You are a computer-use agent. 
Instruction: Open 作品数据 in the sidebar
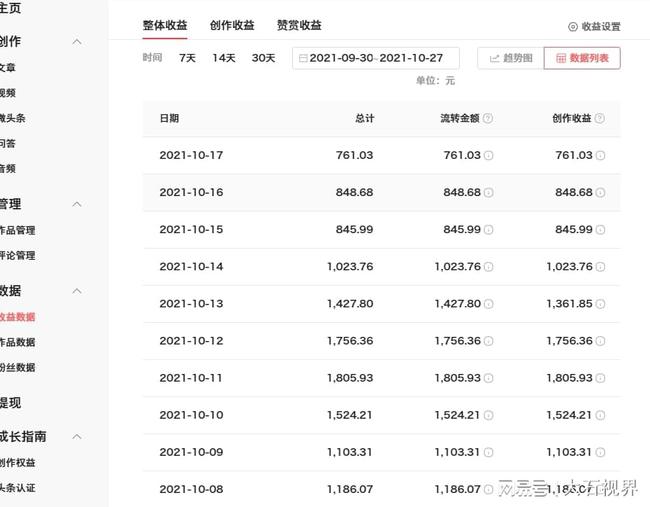17,342
